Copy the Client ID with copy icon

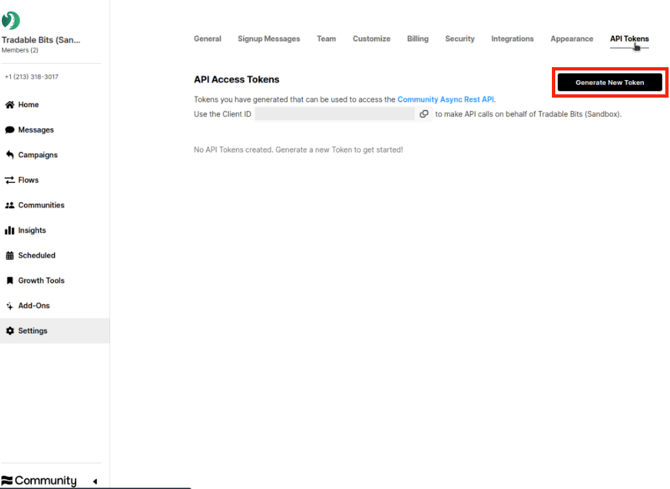pos(424,114)
